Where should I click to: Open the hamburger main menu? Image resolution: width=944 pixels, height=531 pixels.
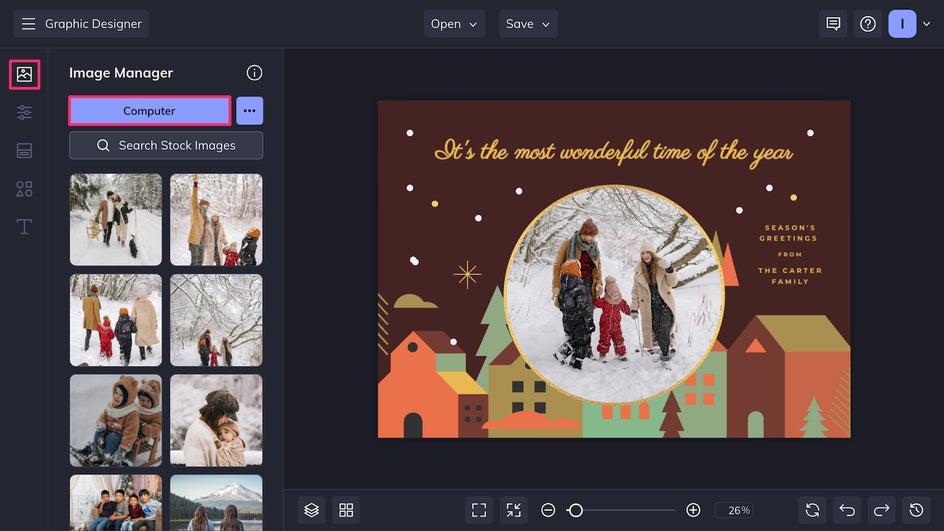tap(28, 24)
